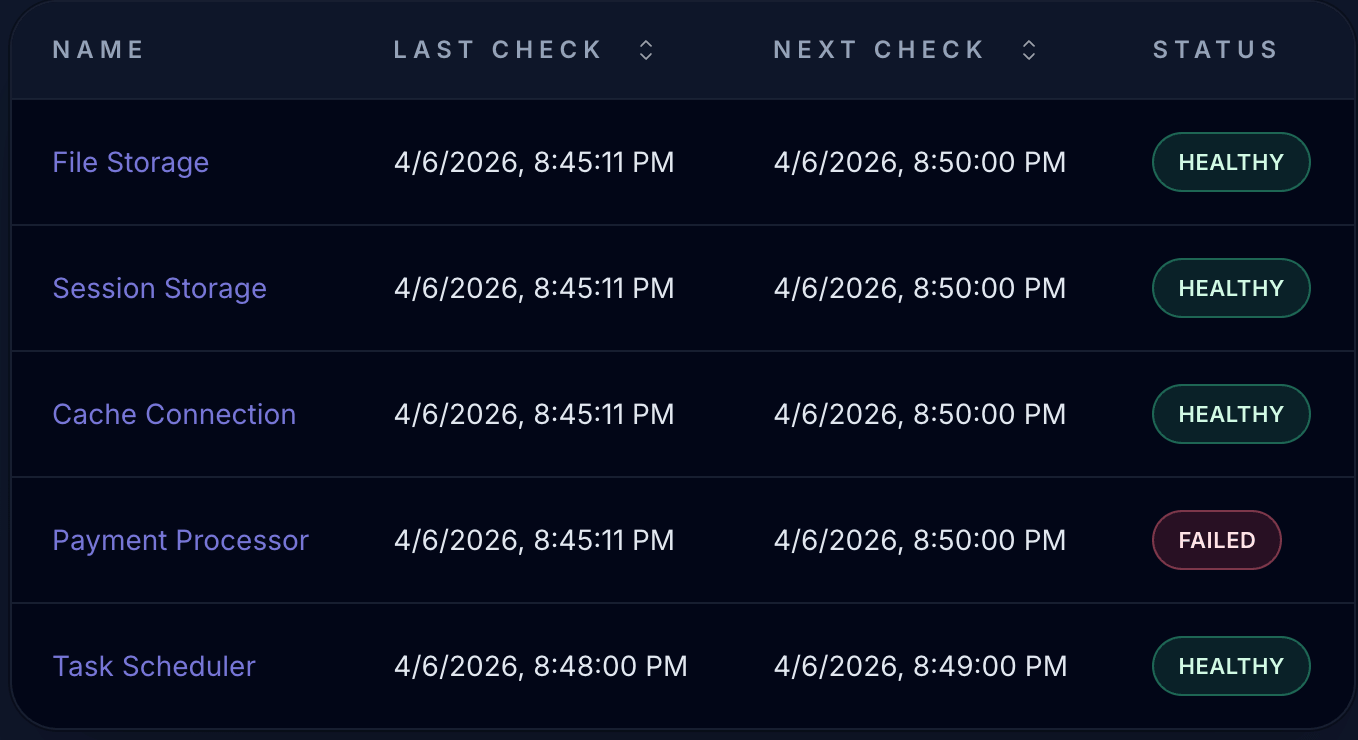
Task: Sort by the Next Check column header
Action: click(x=879, y=50)
